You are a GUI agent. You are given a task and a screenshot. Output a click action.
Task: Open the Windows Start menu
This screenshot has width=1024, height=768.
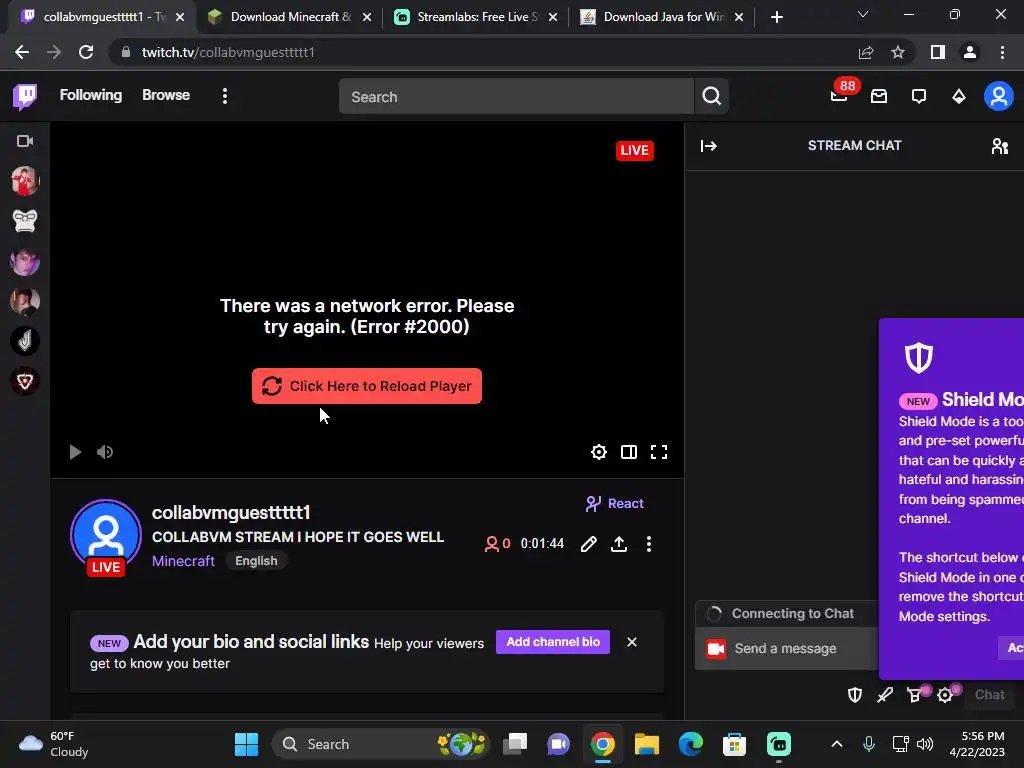tap(246, 744)
